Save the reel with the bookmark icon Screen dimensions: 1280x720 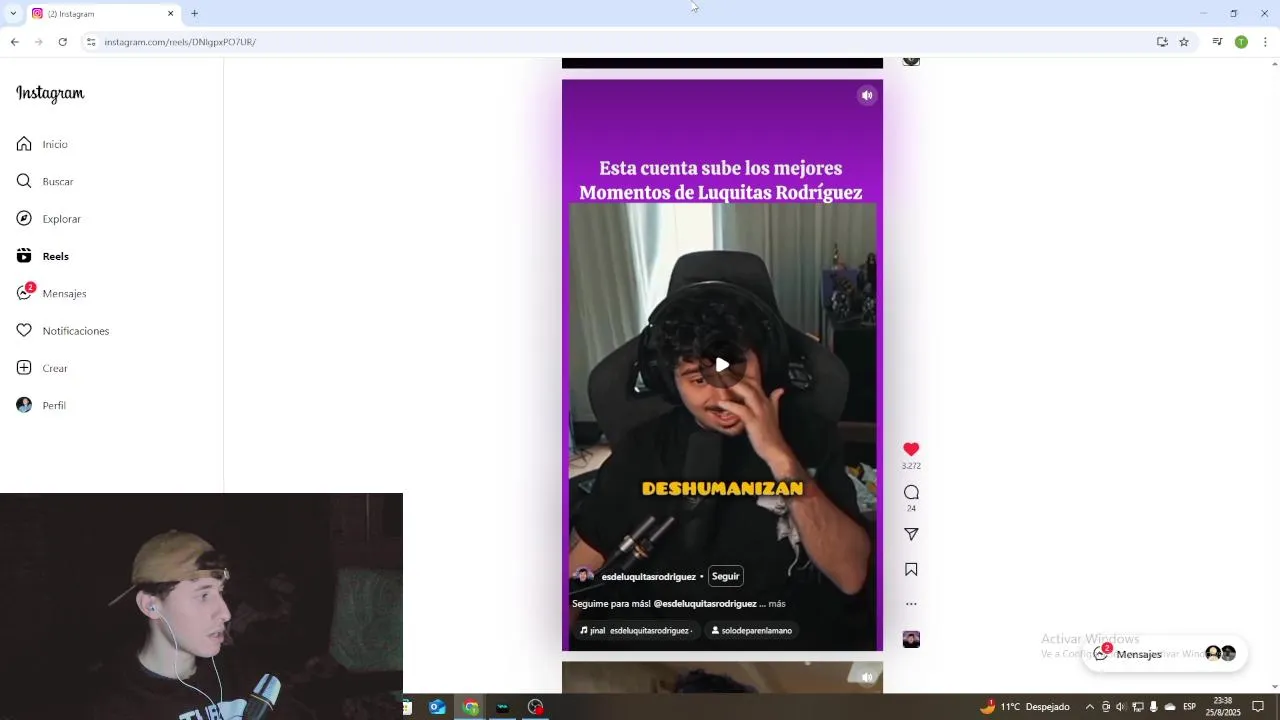(x=911, y=570)
